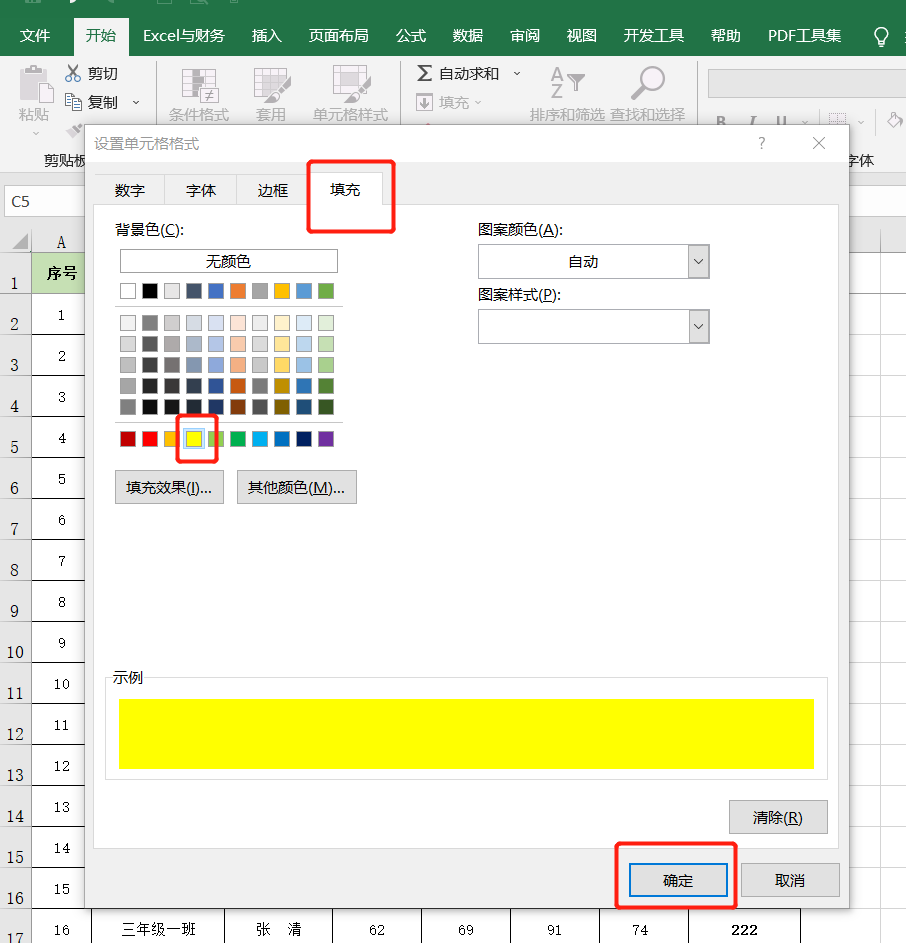Click the AutoSum sigma icon
Image resolution: width=906 pixels, height=943 pixels.
tap(424, 73)
